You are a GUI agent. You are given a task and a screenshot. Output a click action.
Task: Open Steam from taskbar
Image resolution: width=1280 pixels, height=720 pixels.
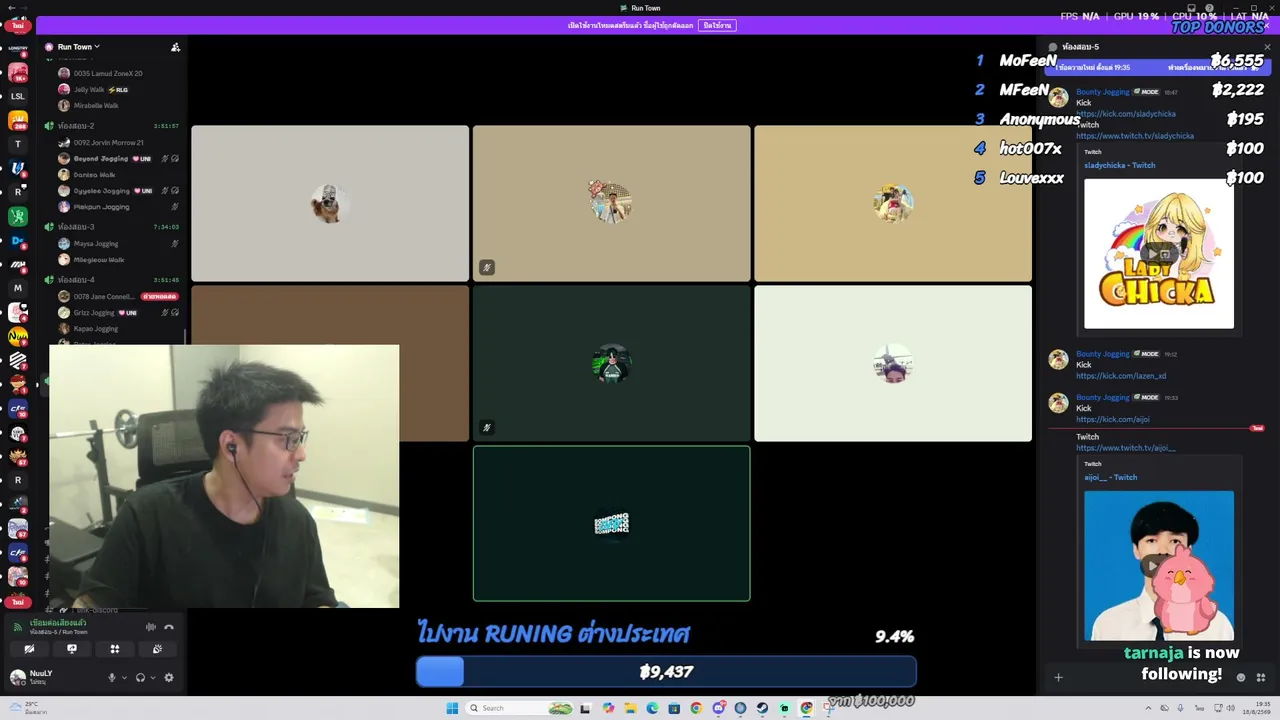tap(762, 708)
